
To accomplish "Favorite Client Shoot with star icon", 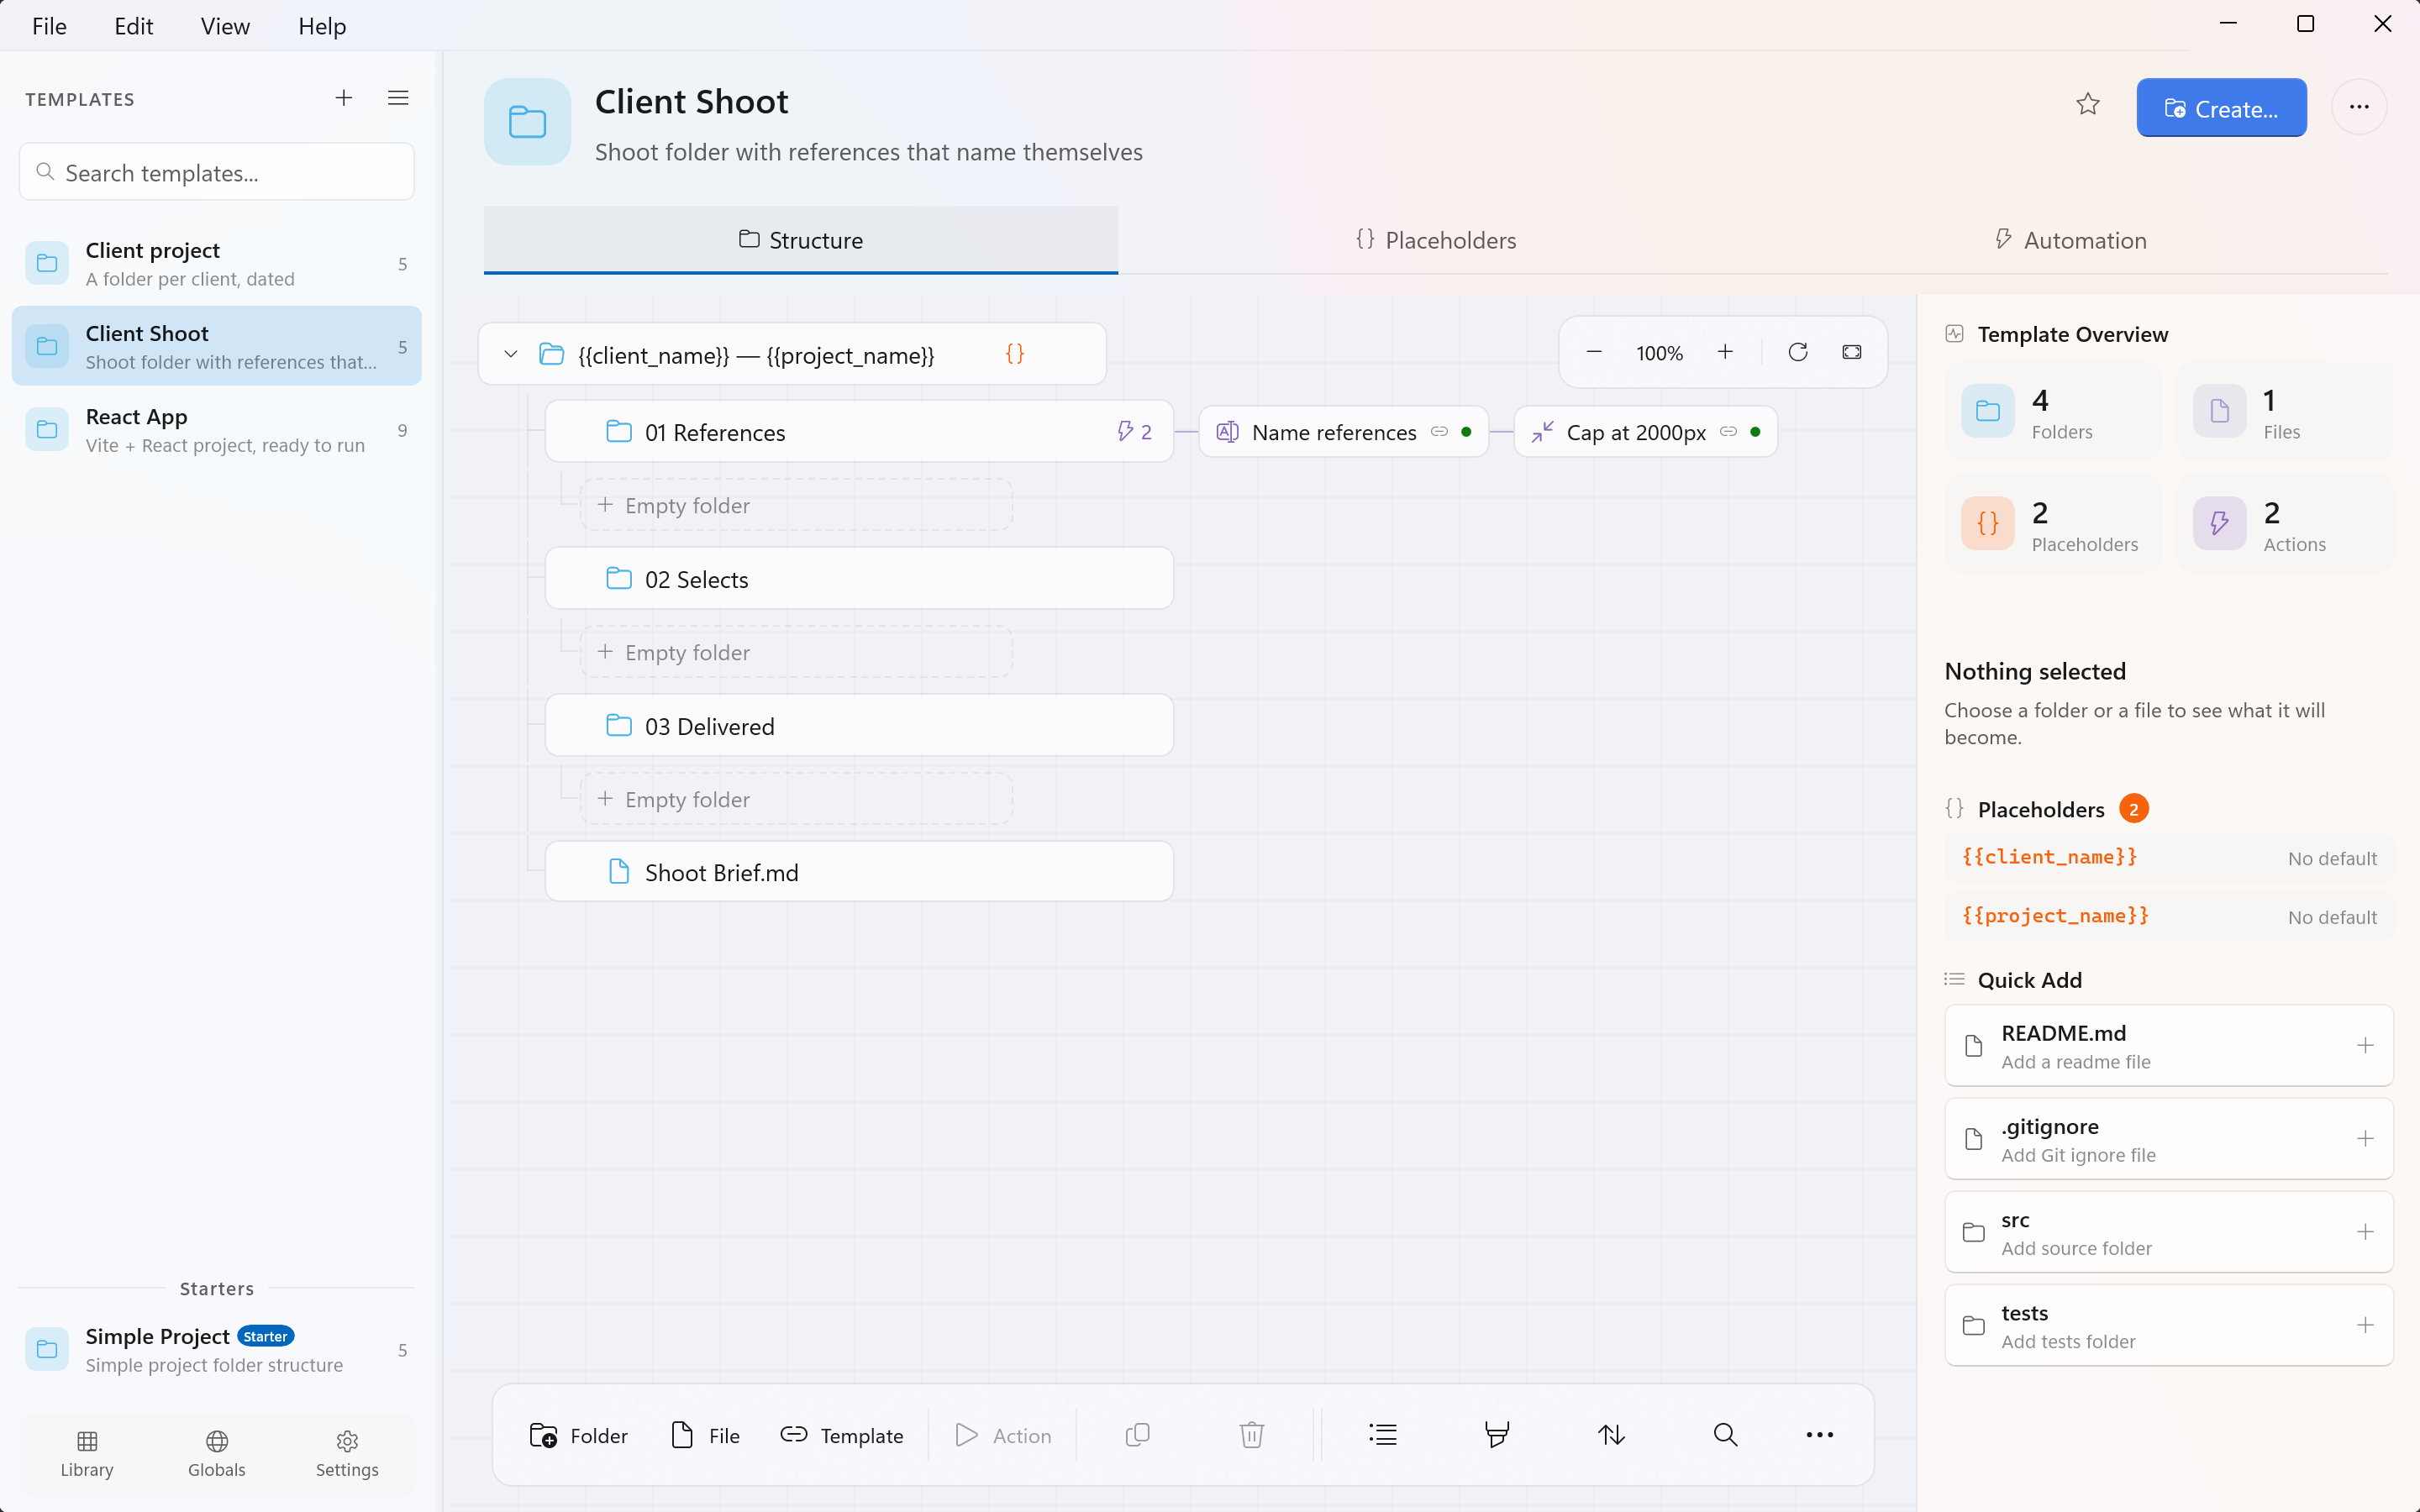I will [x=2087, y=105].
